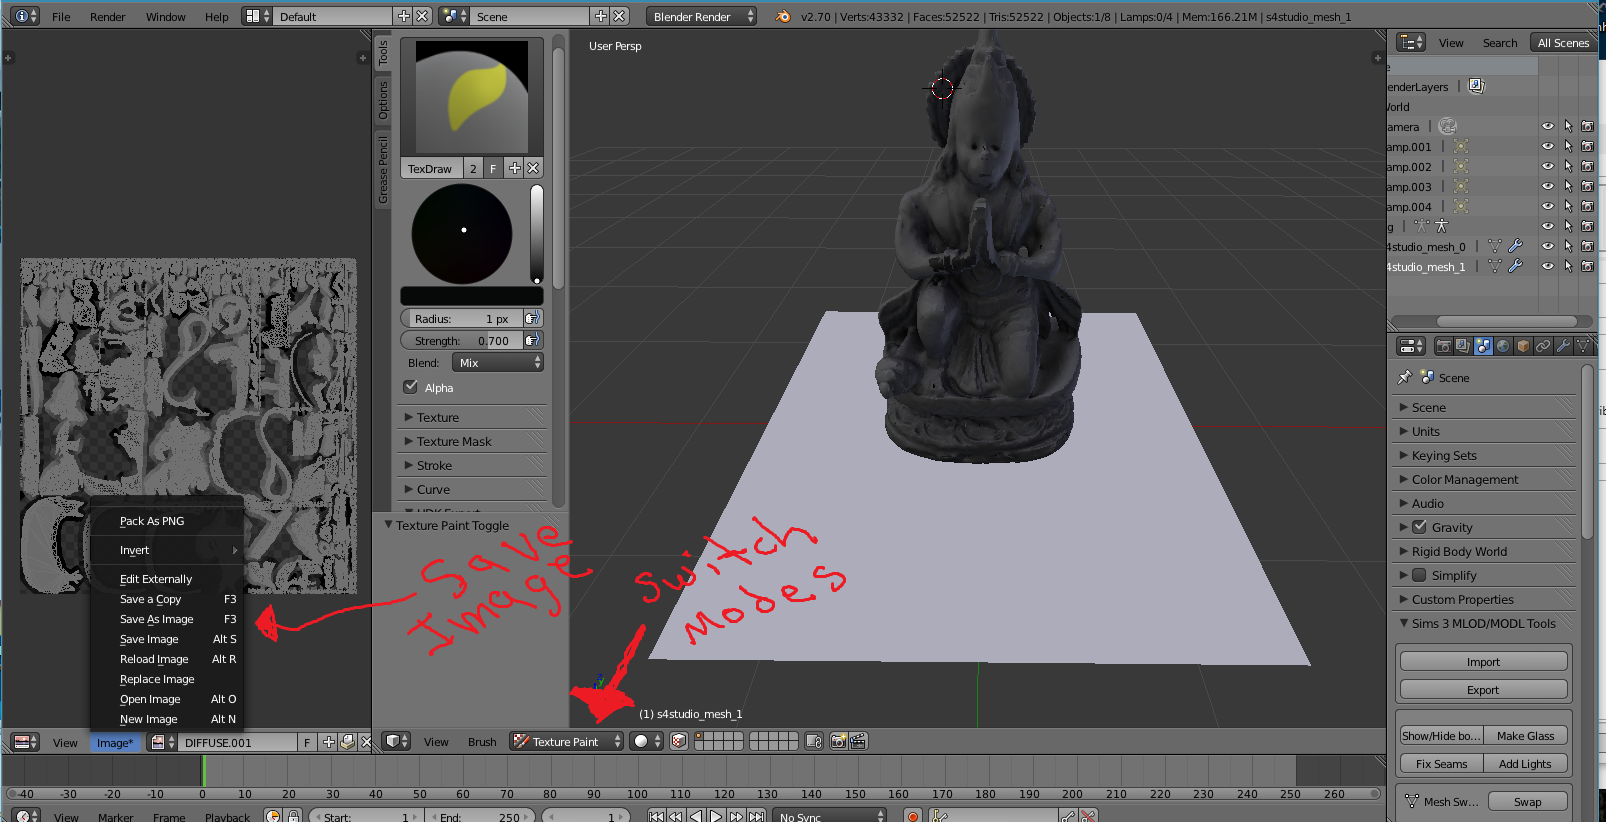Viewport: 1606px width, 822px height.
Task: Open the outliner editor type selector icon
Action: click(1411, 42)
